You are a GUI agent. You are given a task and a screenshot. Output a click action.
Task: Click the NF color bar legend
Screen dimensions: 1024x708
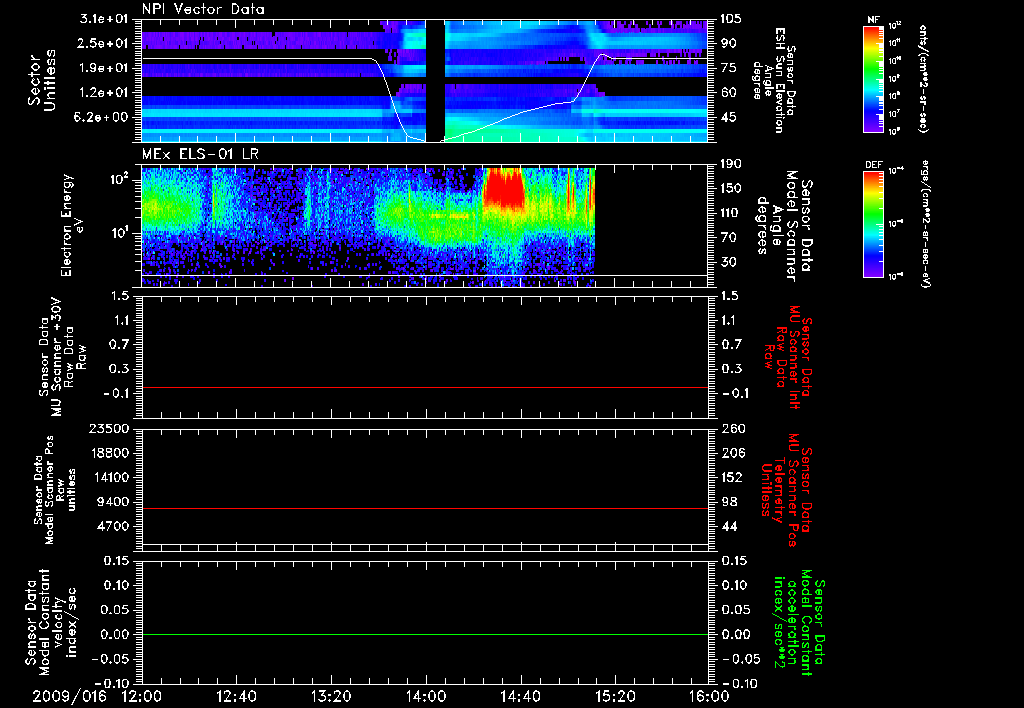[874, 78]
